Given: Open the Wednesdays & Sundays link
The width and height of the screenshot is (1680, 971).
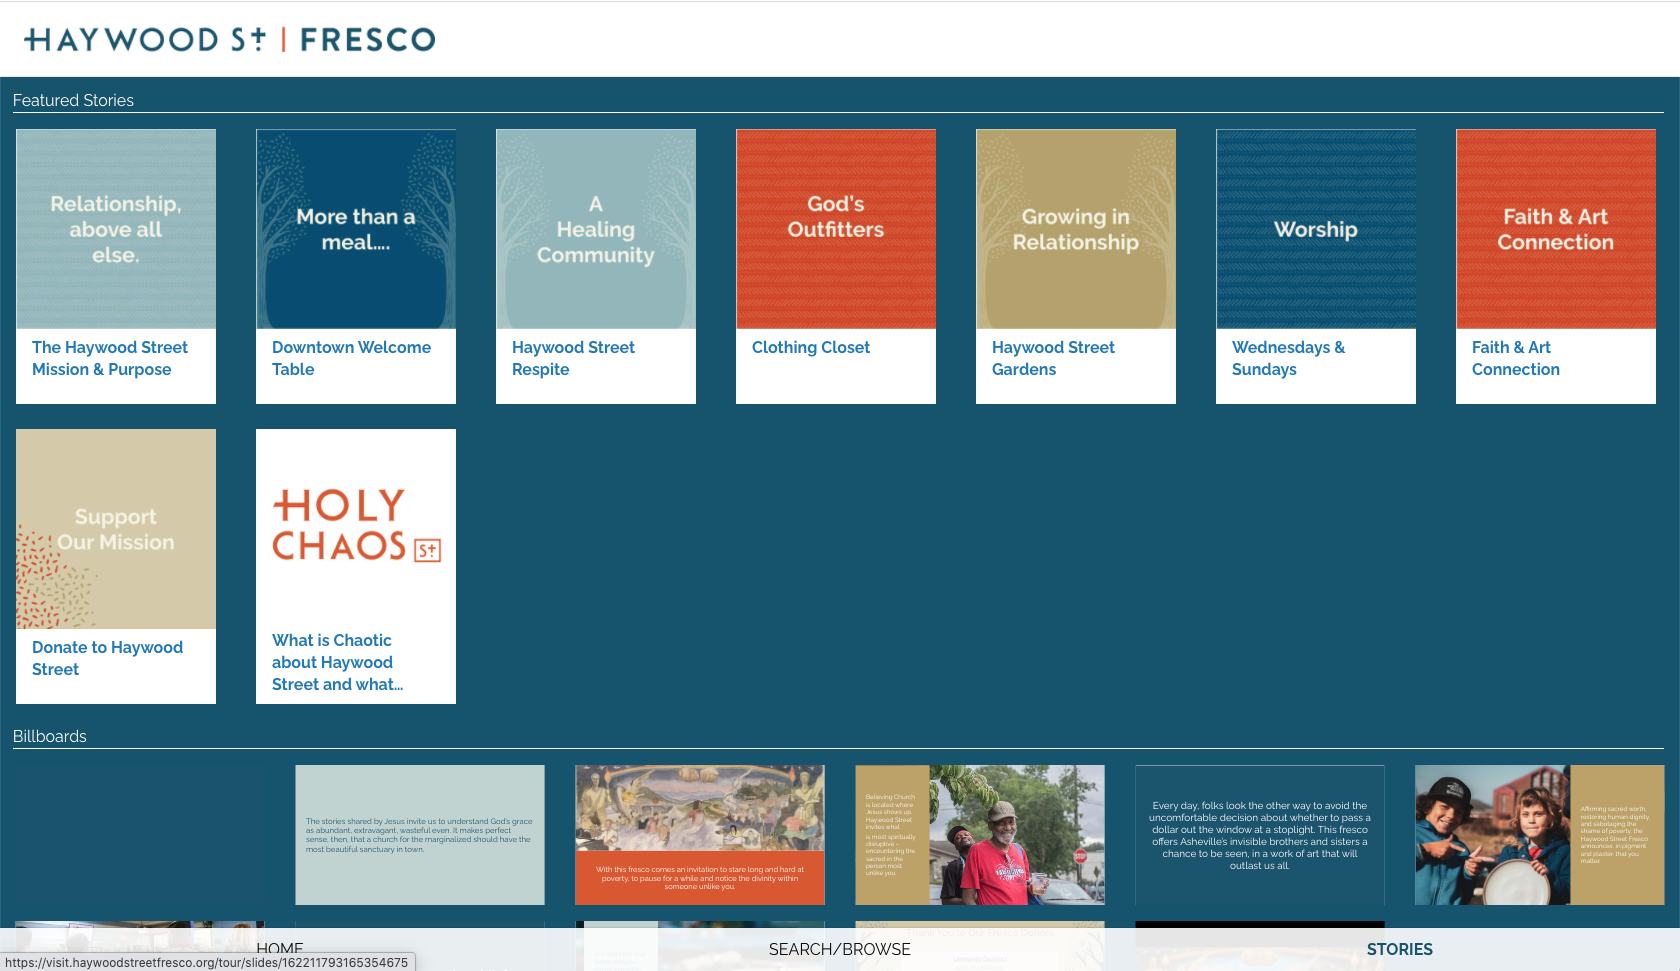Looking at the screenshot, I should click(1288, 358).
